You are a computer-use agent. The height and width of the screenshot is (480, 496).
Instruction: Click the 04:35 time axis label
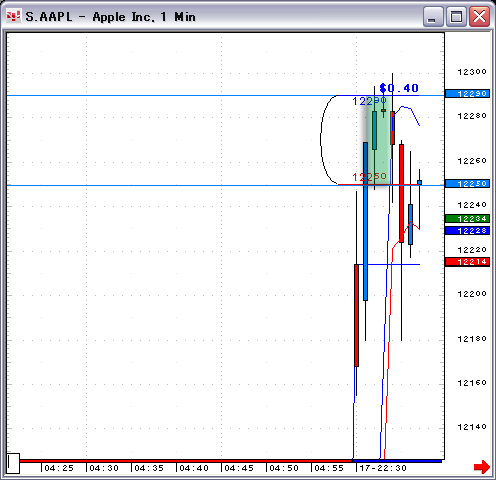(149, 468)
